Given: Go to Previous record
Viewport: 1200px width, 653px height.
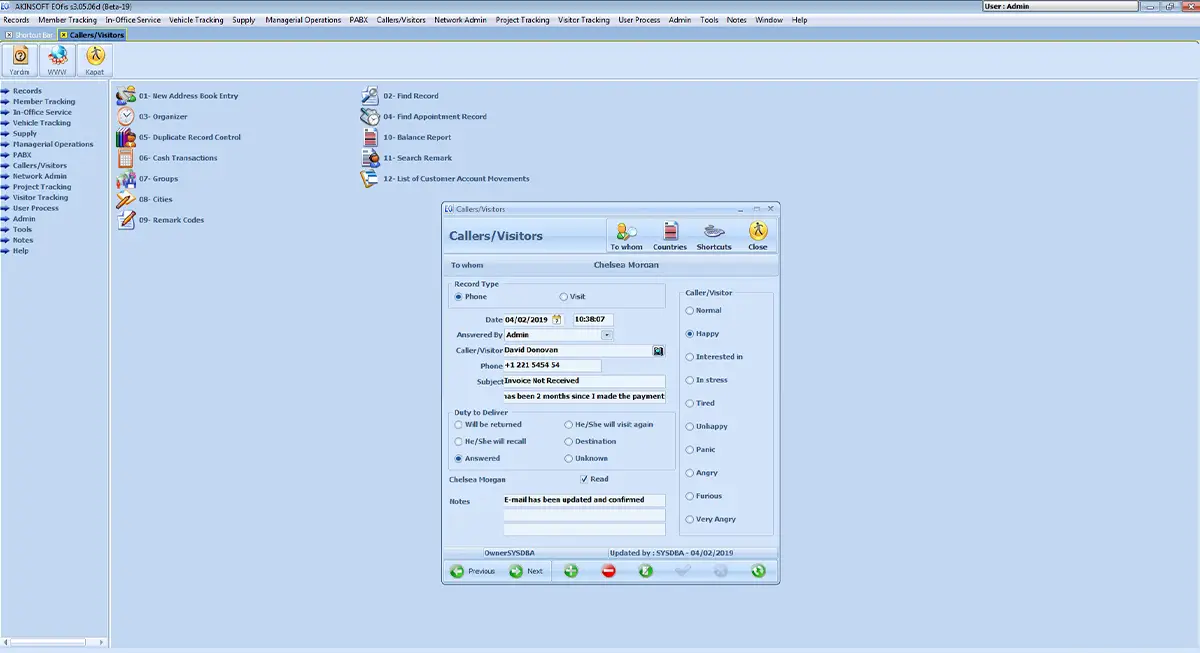Looking at the screenshot, I should pos(472,571).
